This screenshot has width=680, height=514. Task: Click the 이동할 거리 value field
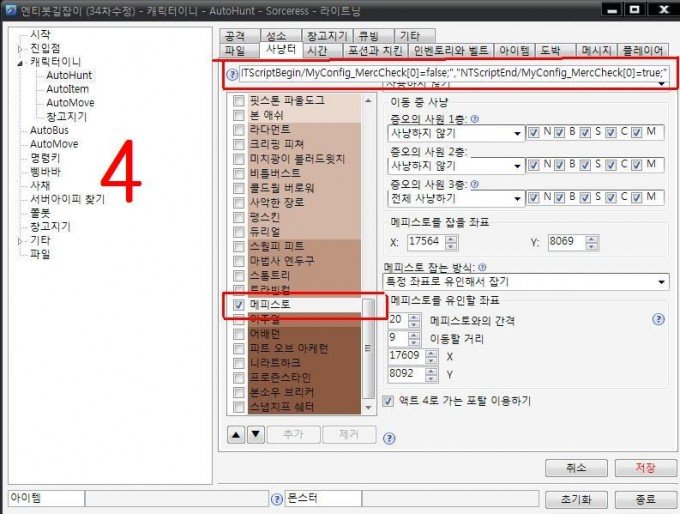(399, 338)
